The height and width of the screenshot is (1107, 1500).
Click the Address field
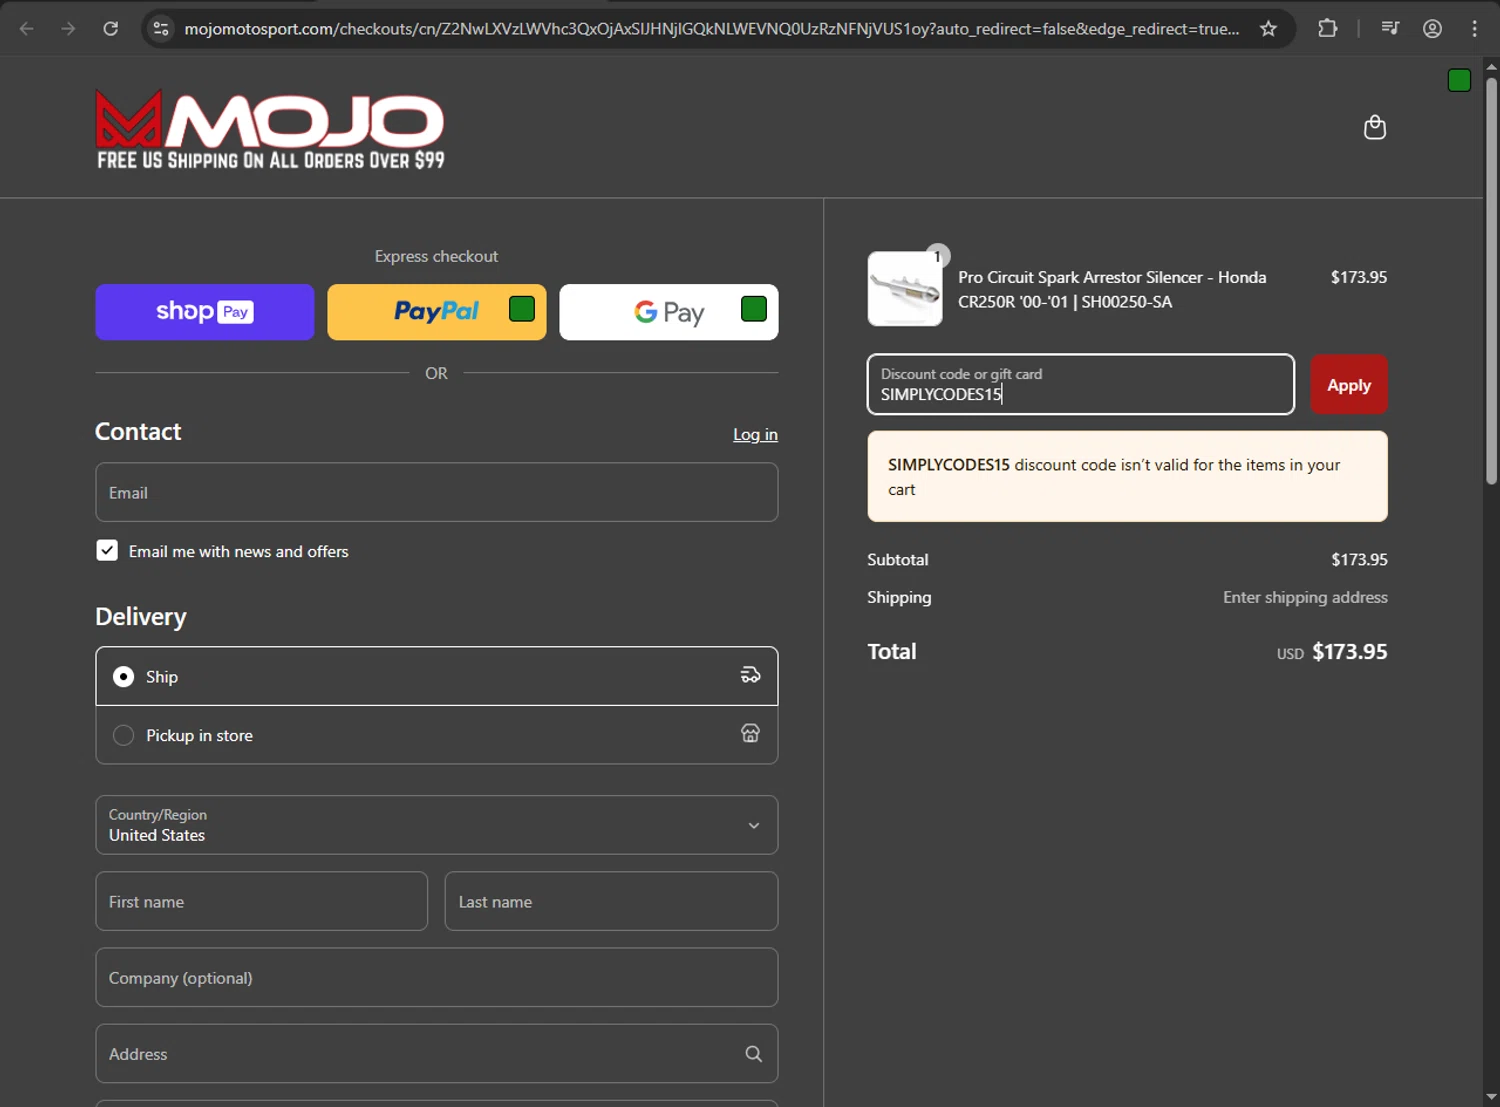tap(437, 1053)
